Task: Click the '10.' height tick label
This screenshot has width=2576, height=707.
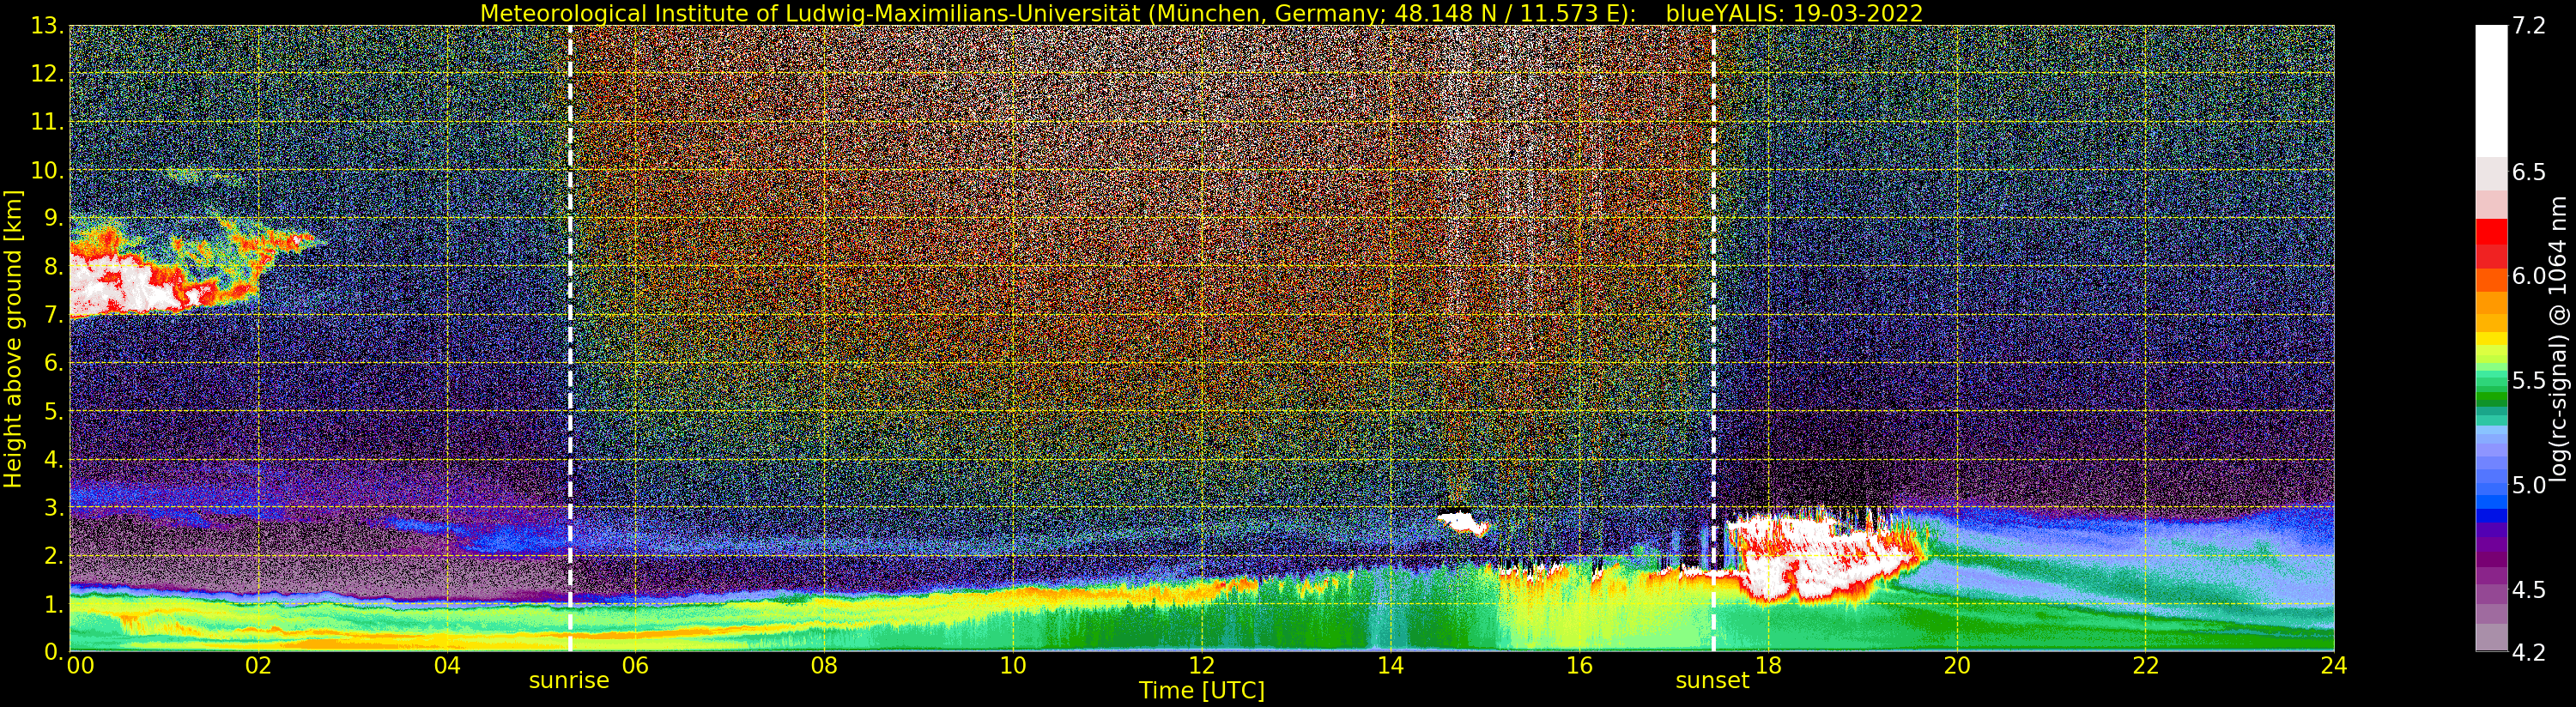Action: (47, 170)
